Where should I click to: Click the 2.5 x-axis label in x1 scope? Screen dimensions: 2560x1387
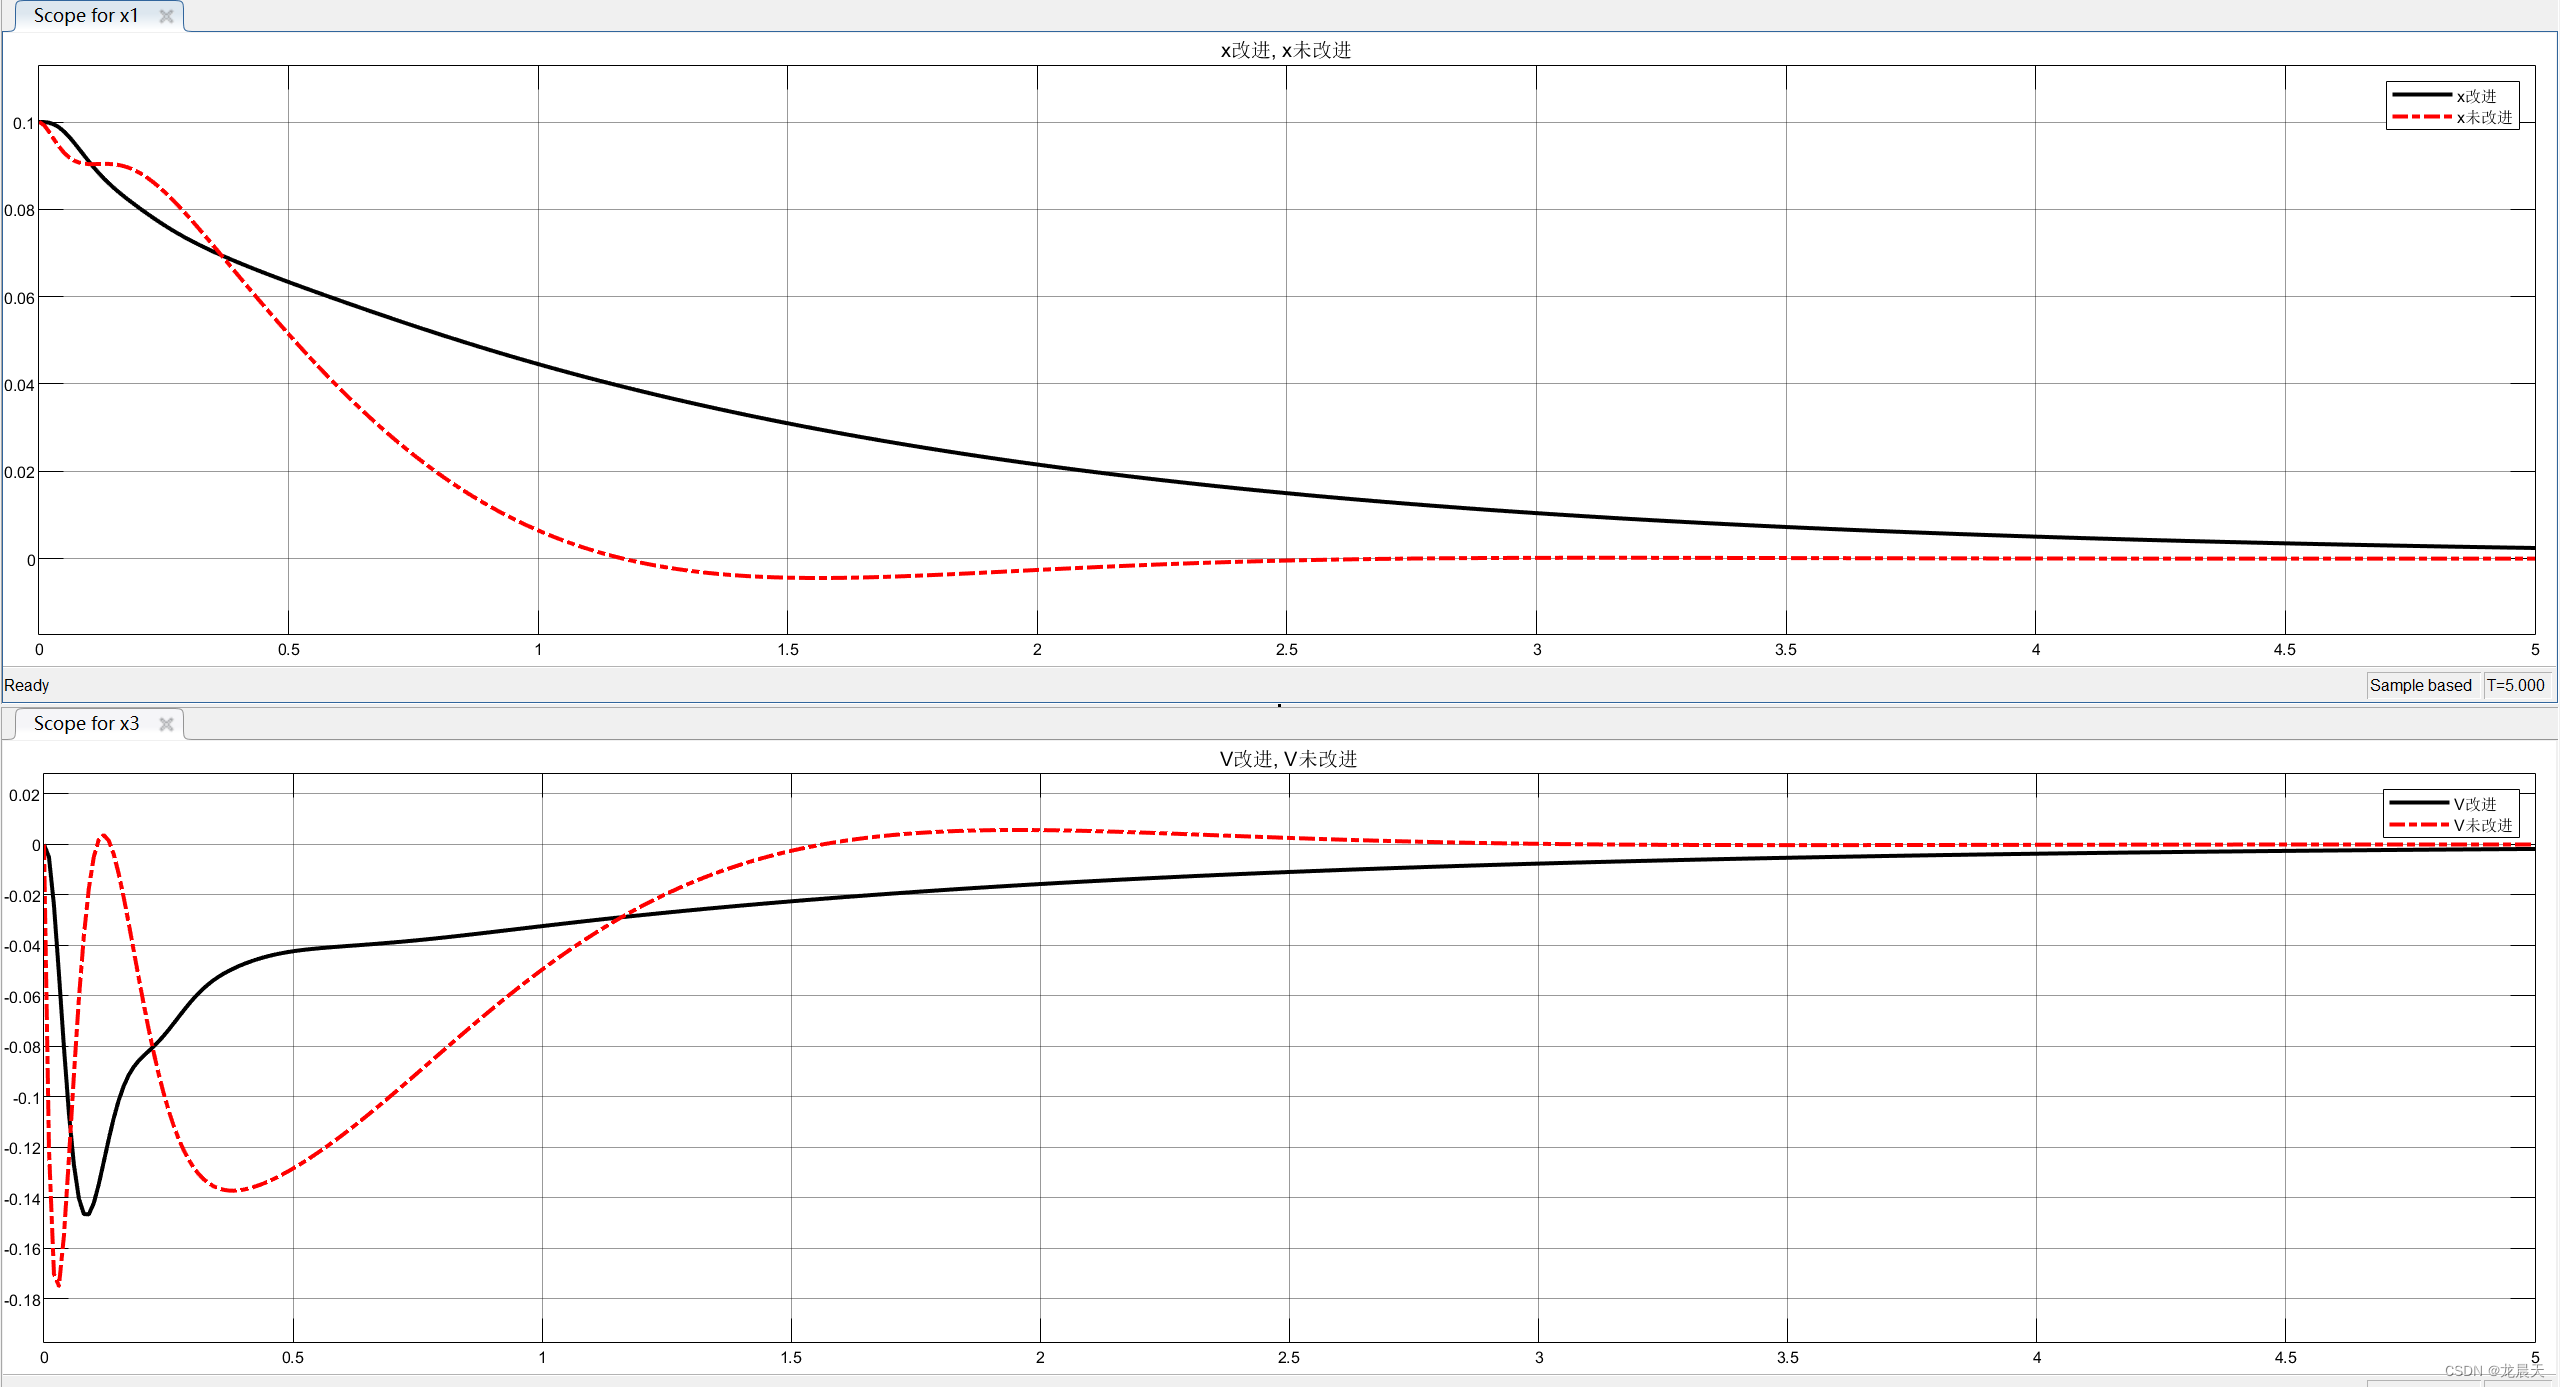pos(1286,650)
